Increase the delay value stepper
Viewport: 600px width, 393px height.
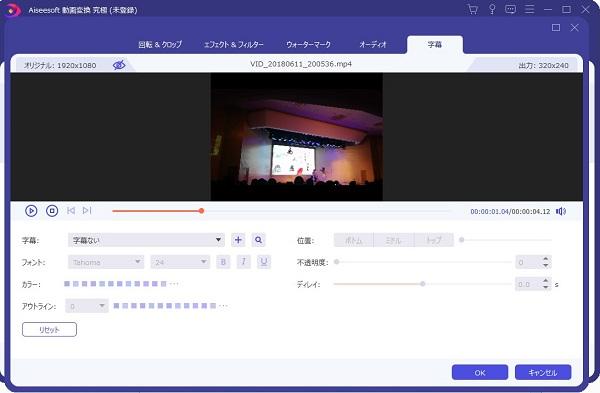pos(546,281)
